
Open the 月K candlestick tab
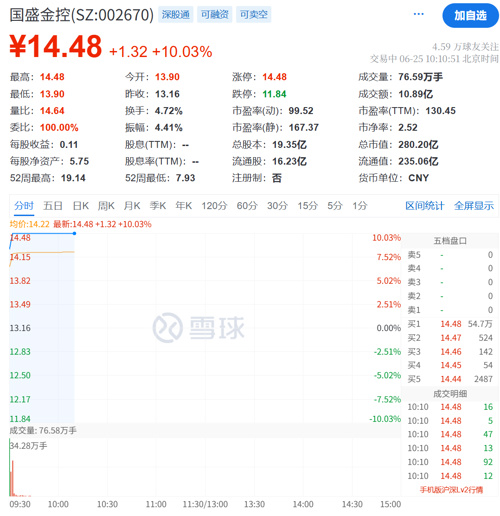pos(132,206)
